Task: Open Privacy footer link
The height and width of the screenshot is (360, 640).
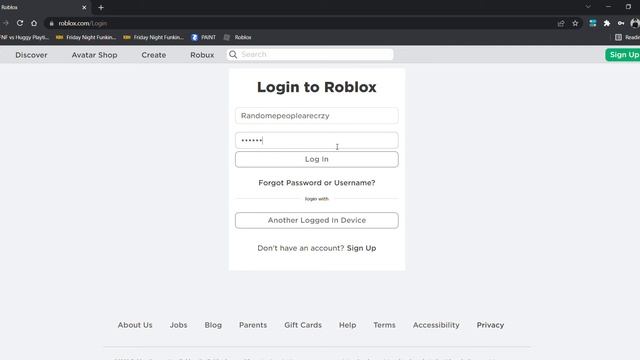Action: (x=490, y=325)
